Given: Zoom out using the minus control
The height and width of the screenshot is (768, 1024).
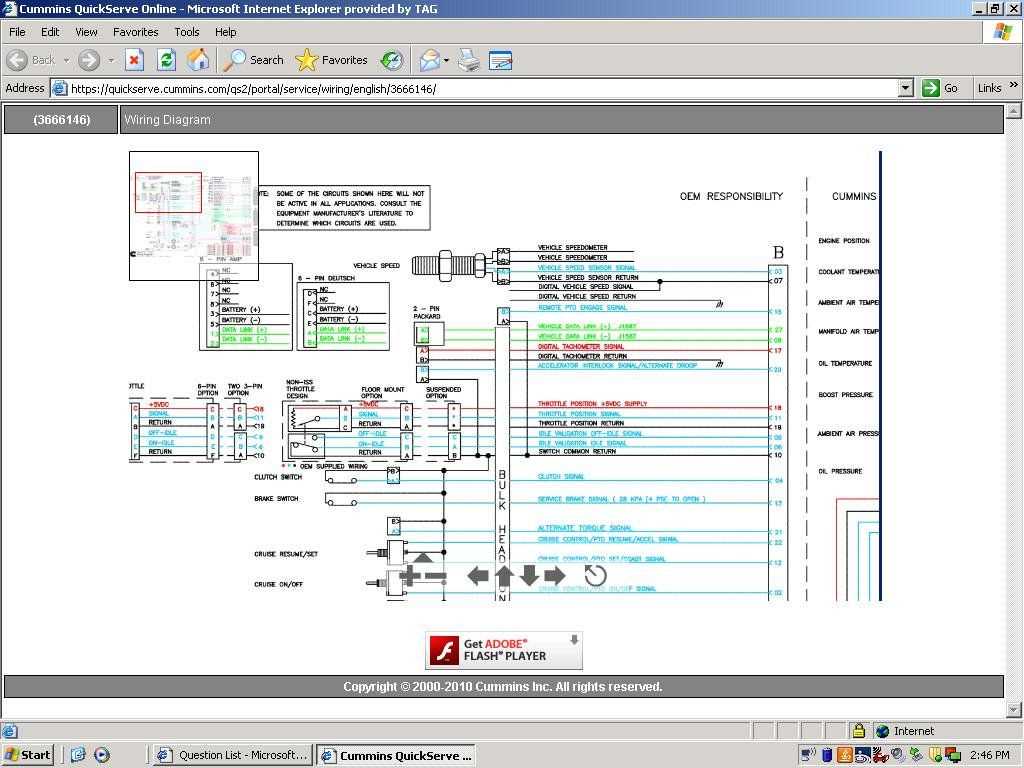Looking at the screenshot, I should click(437, 576).
